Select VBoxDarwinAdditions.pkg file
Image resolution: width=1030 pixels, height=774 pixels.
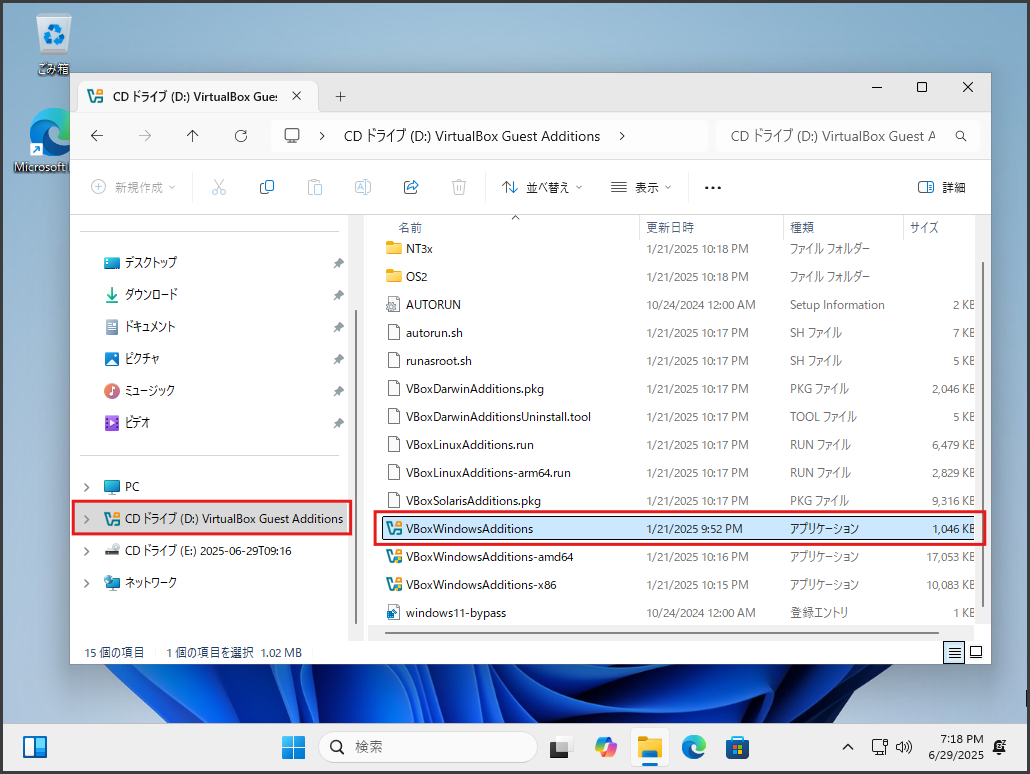click(x=474, y=389)
